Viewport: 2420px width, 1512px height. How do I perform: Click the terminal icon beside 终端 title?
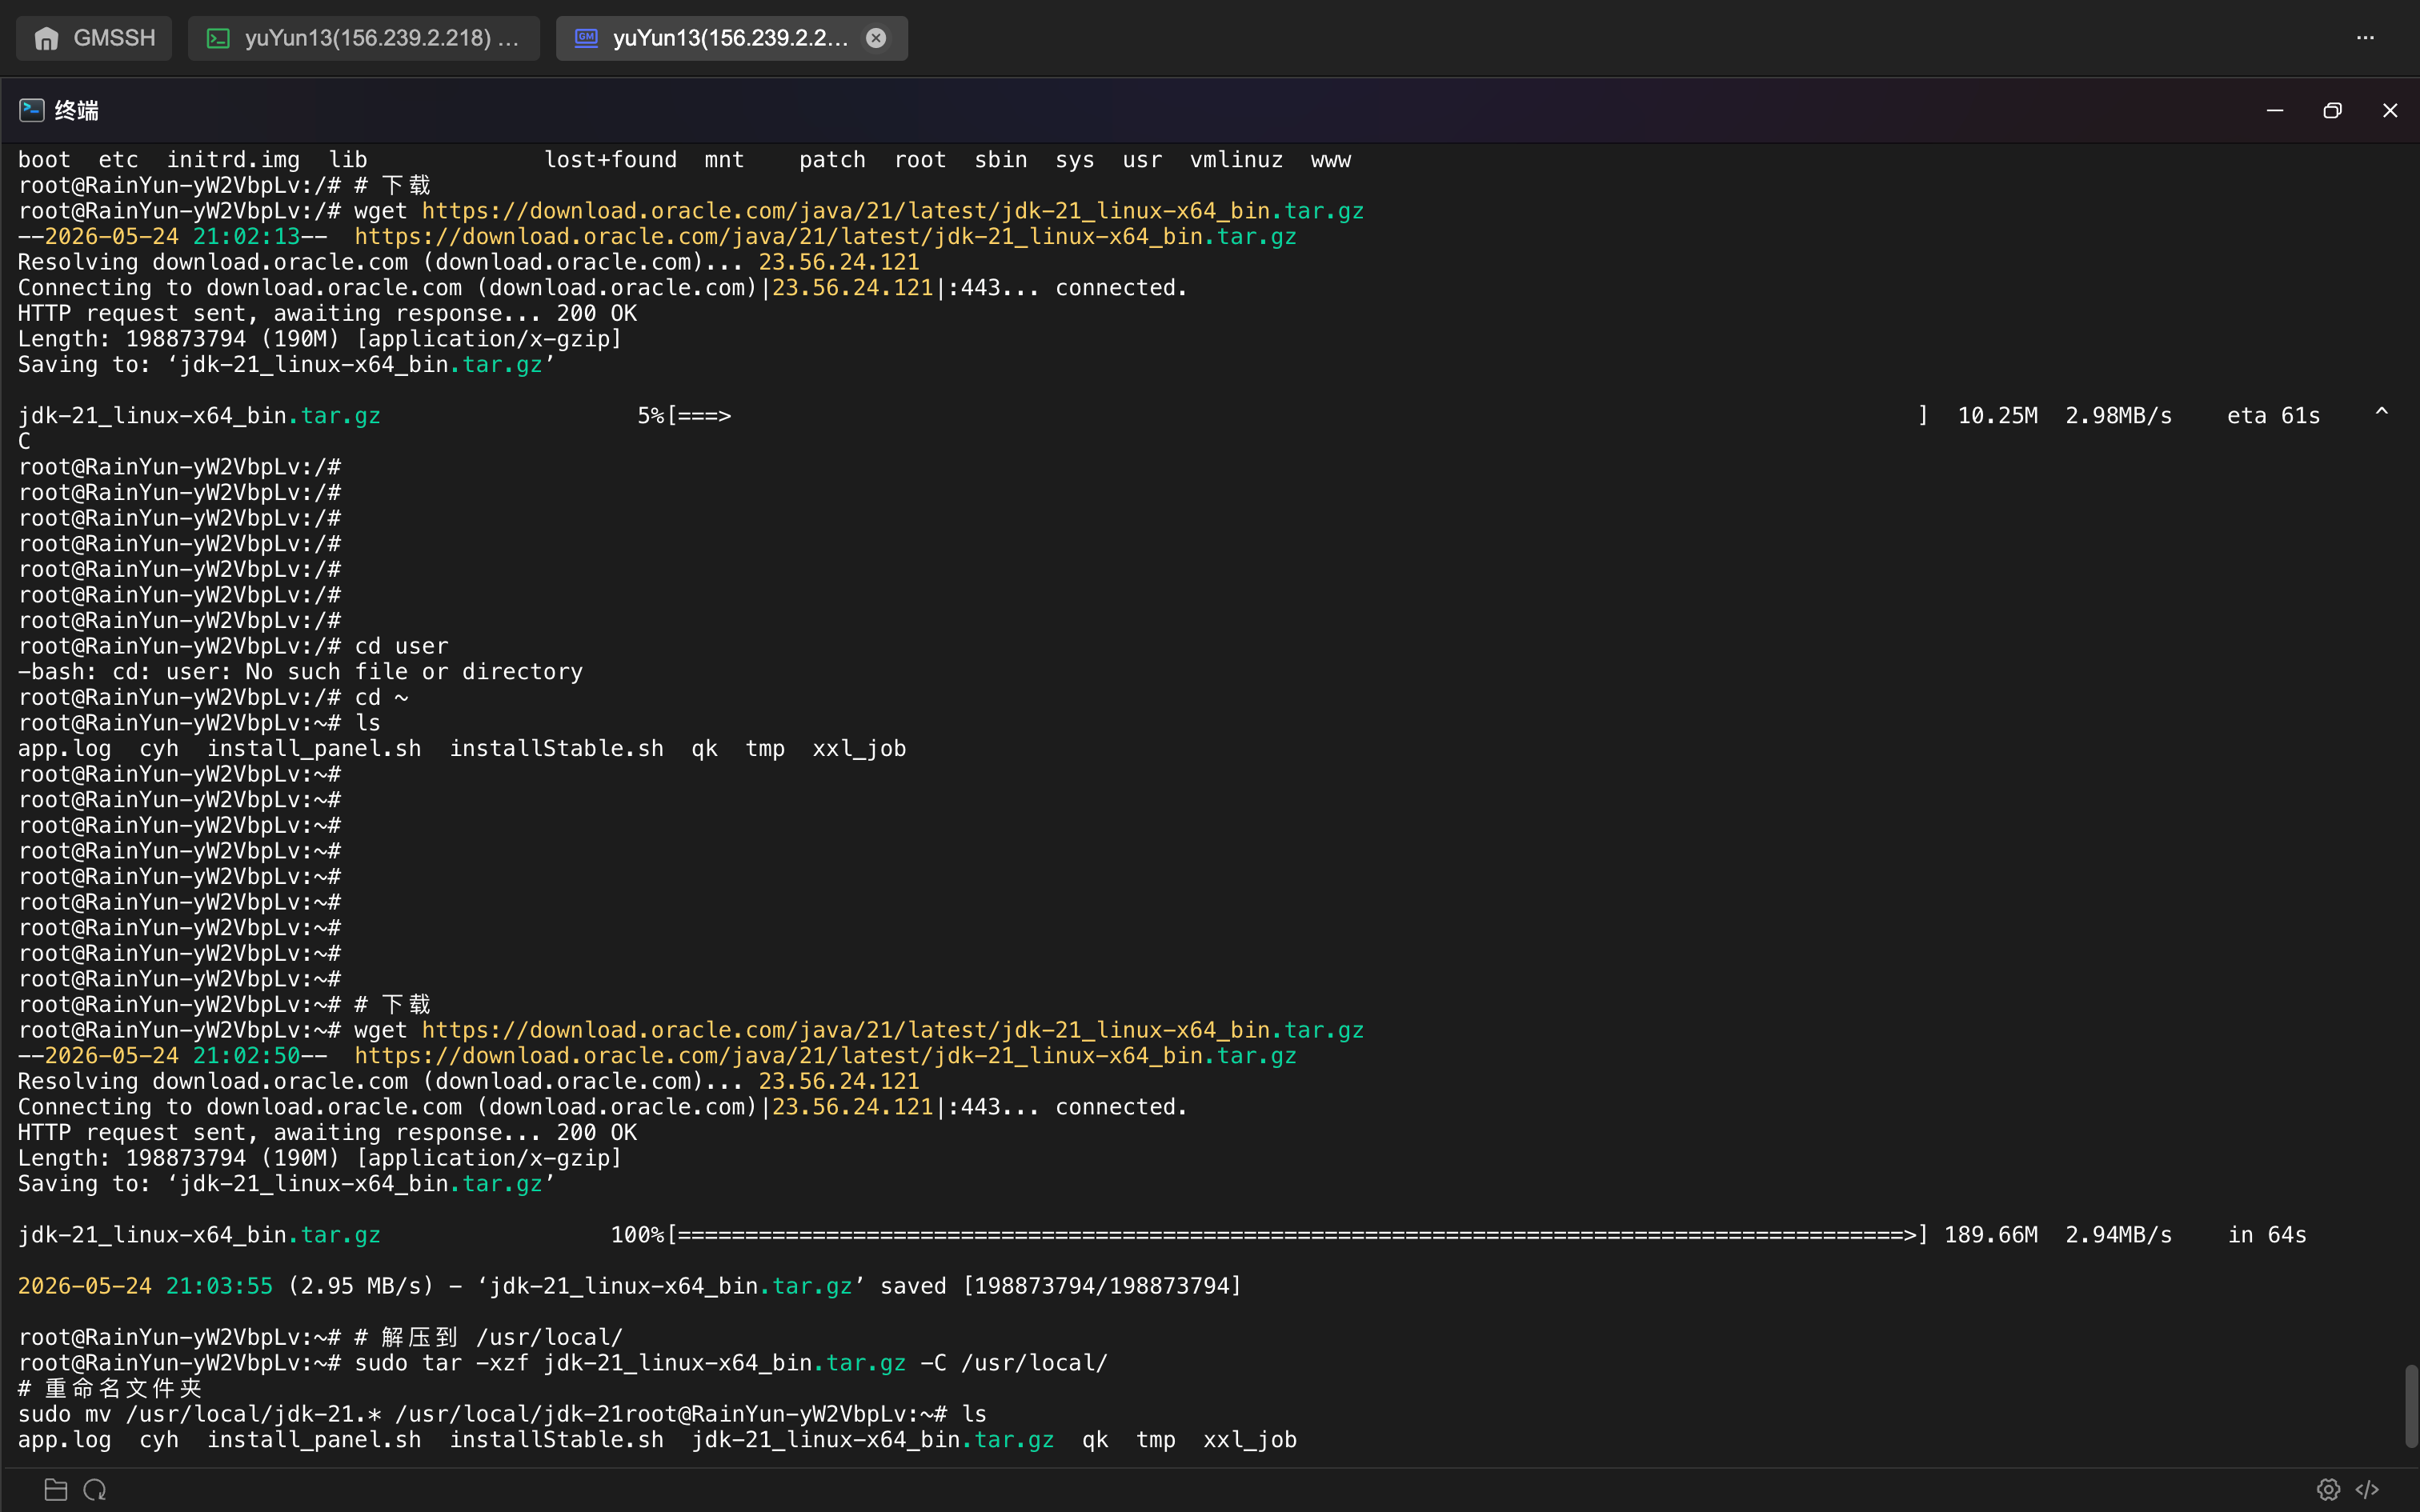point(32,110)
